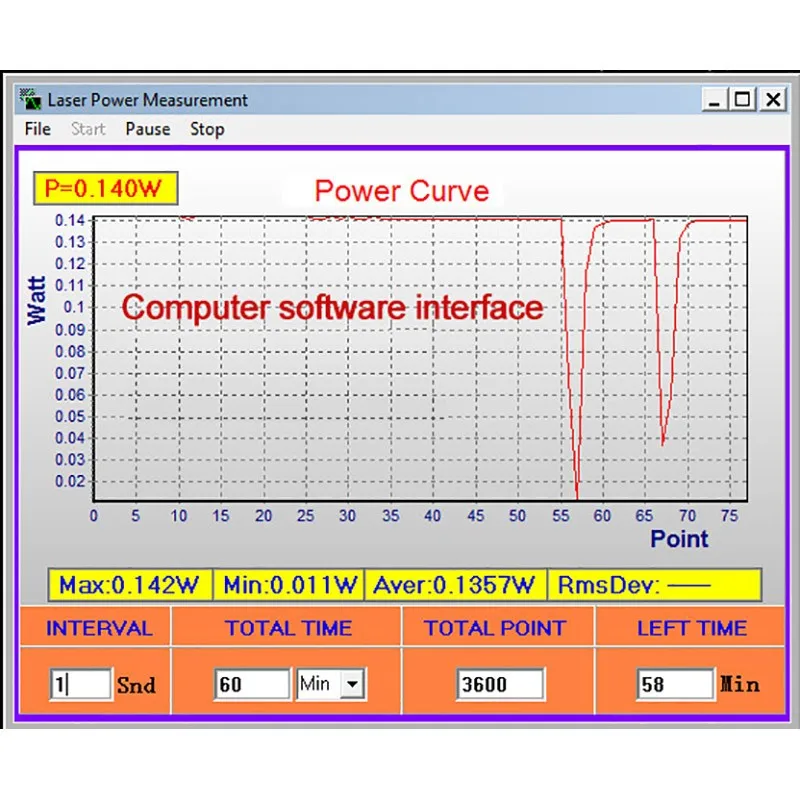This screenshot has width=800, height=800.
Task: Click the interval seconds input field
Action: tap(81, 684)
